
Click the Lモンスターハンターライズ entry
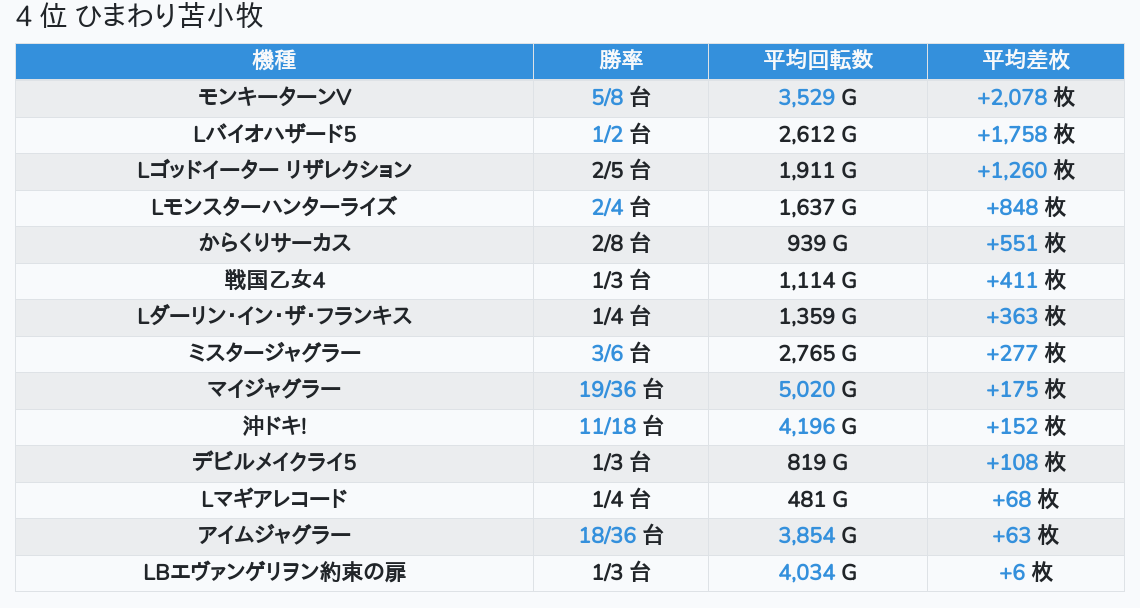[x=274, y=207]
